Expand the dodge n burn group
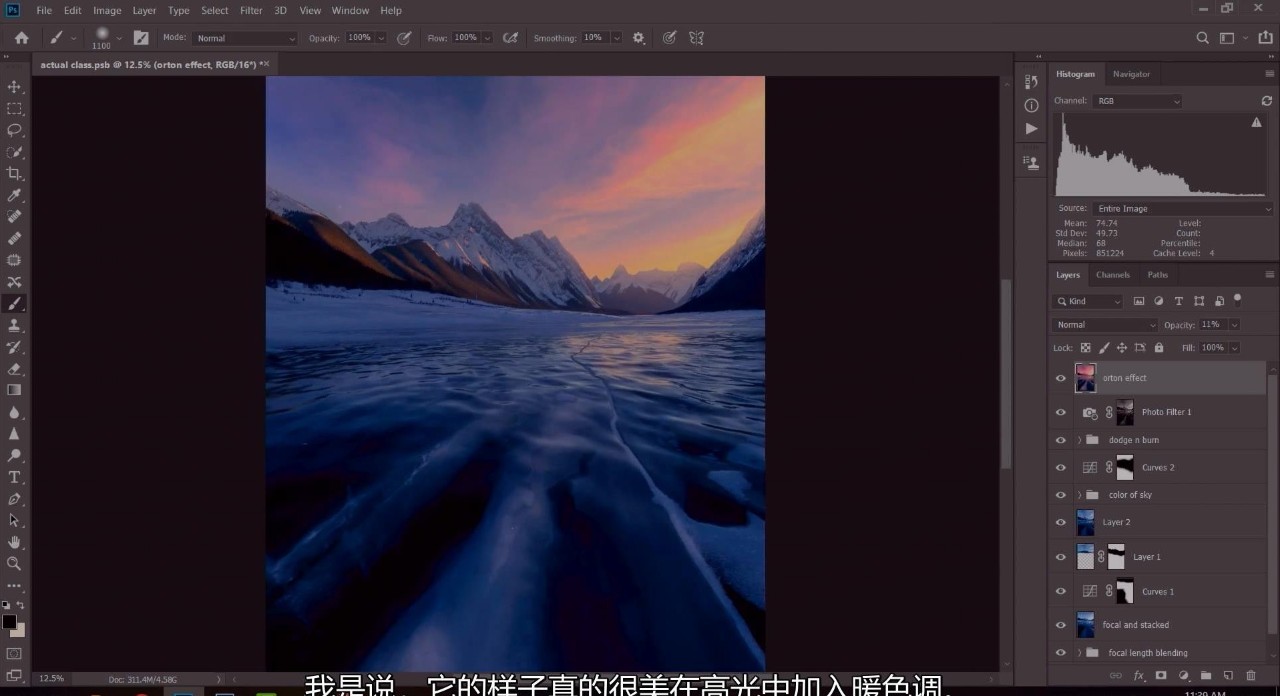The height and width of the screenshot is (696, 1280). [1079, 440]
